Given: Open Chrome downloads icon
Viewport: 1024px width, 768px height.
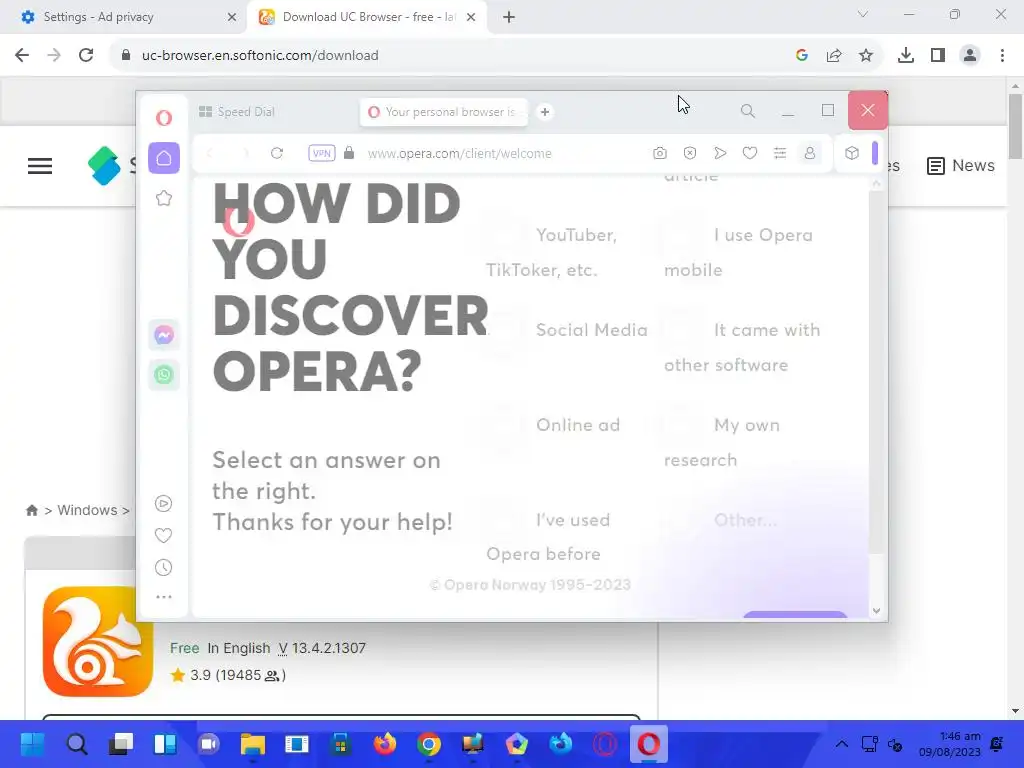Looking at the screenshot, I should click(x=906, y=55).
